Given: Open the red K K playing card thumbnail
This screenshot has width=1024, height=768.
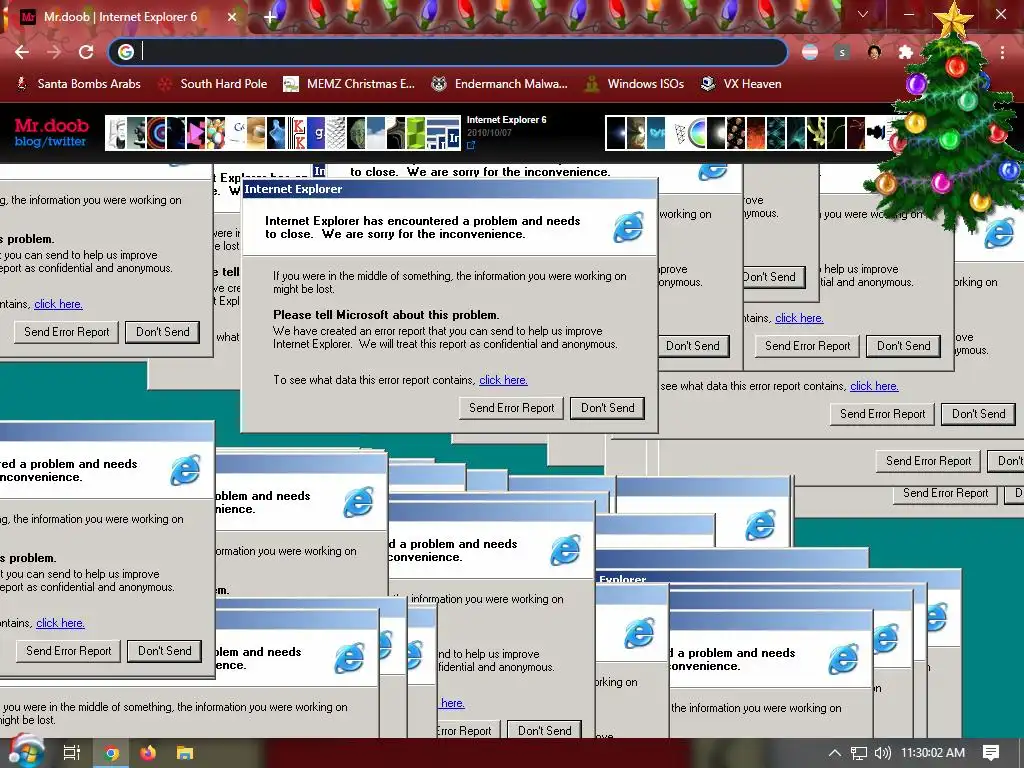Looking at the screenshot, I should point(296,133).
